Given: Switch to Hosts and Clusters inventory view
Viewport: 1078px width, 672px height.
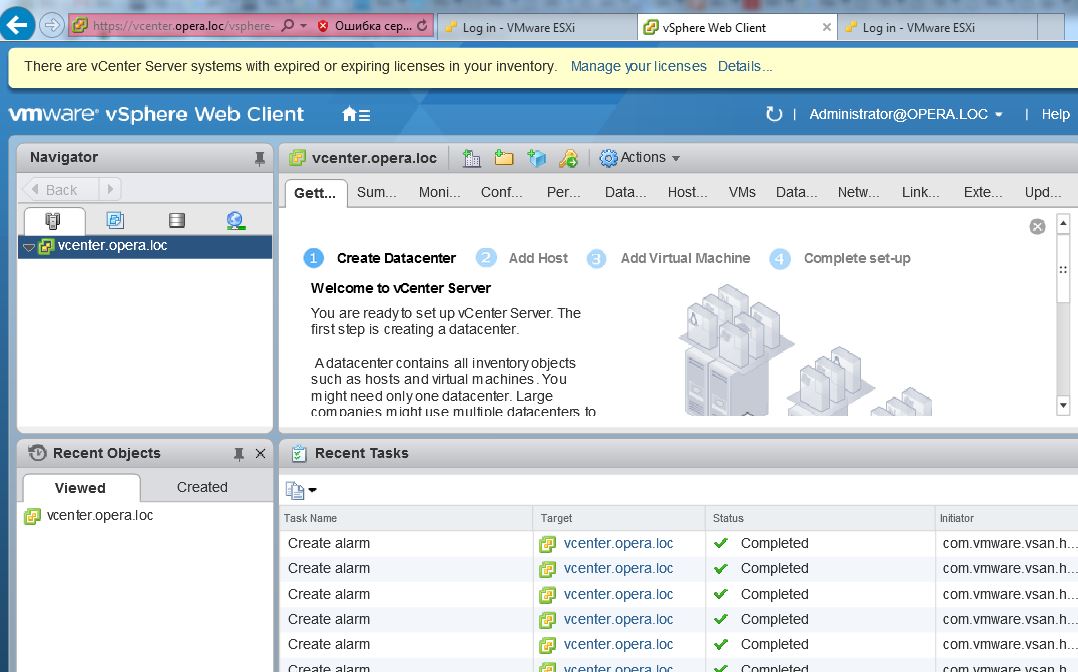Looking at the screenshot, I should click(x=54, y=220).
